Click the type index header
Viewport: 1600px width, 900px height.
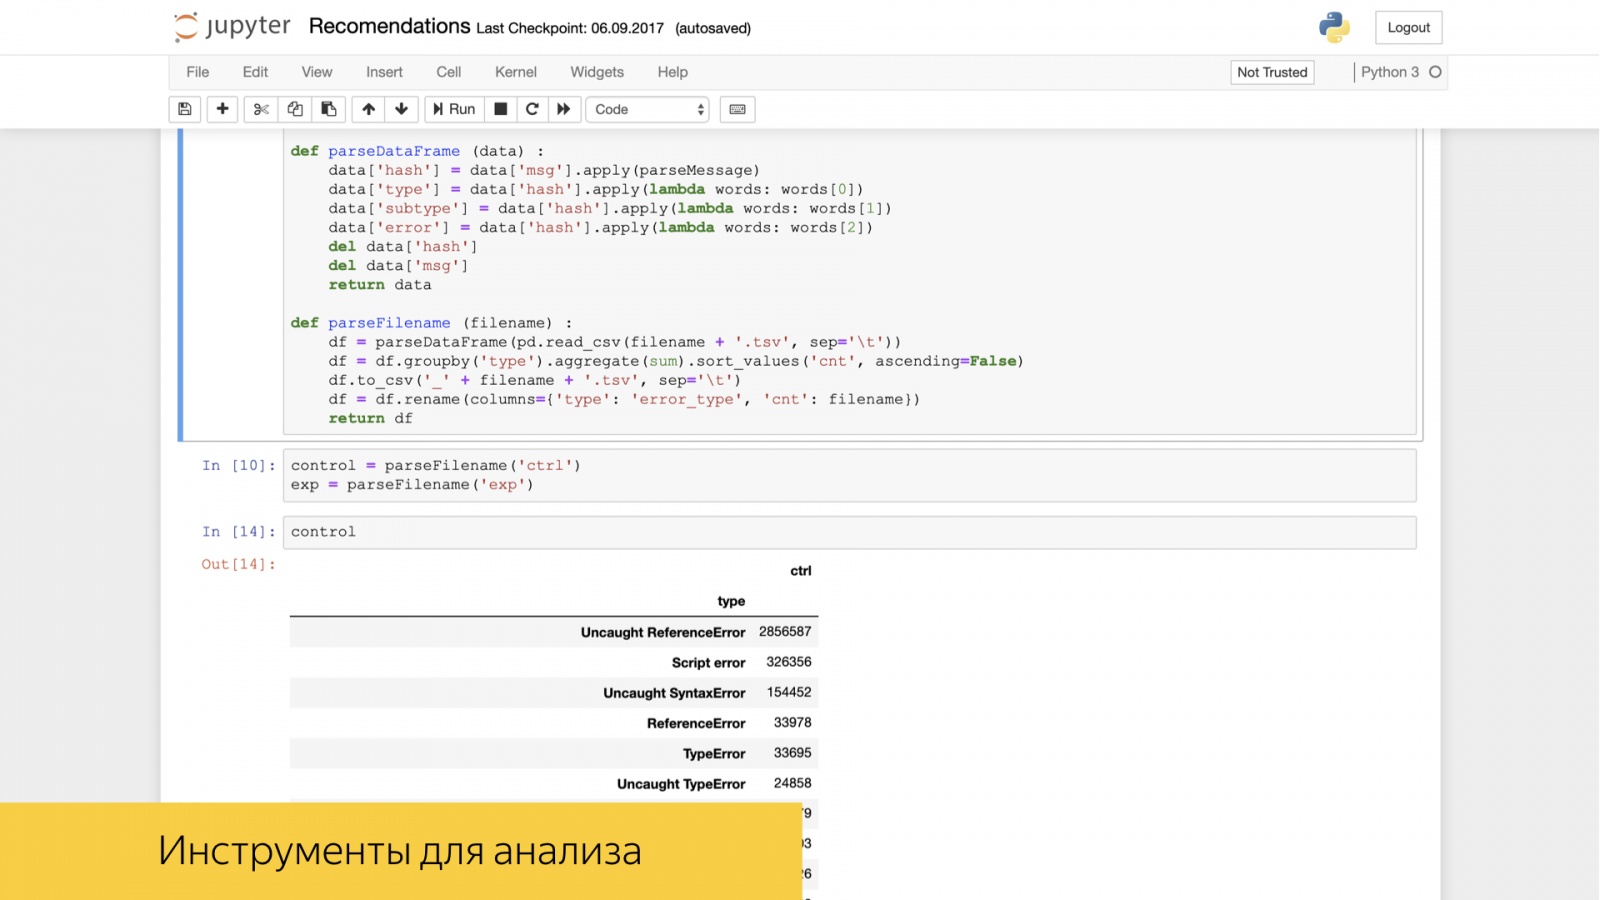tap(731, 601)
